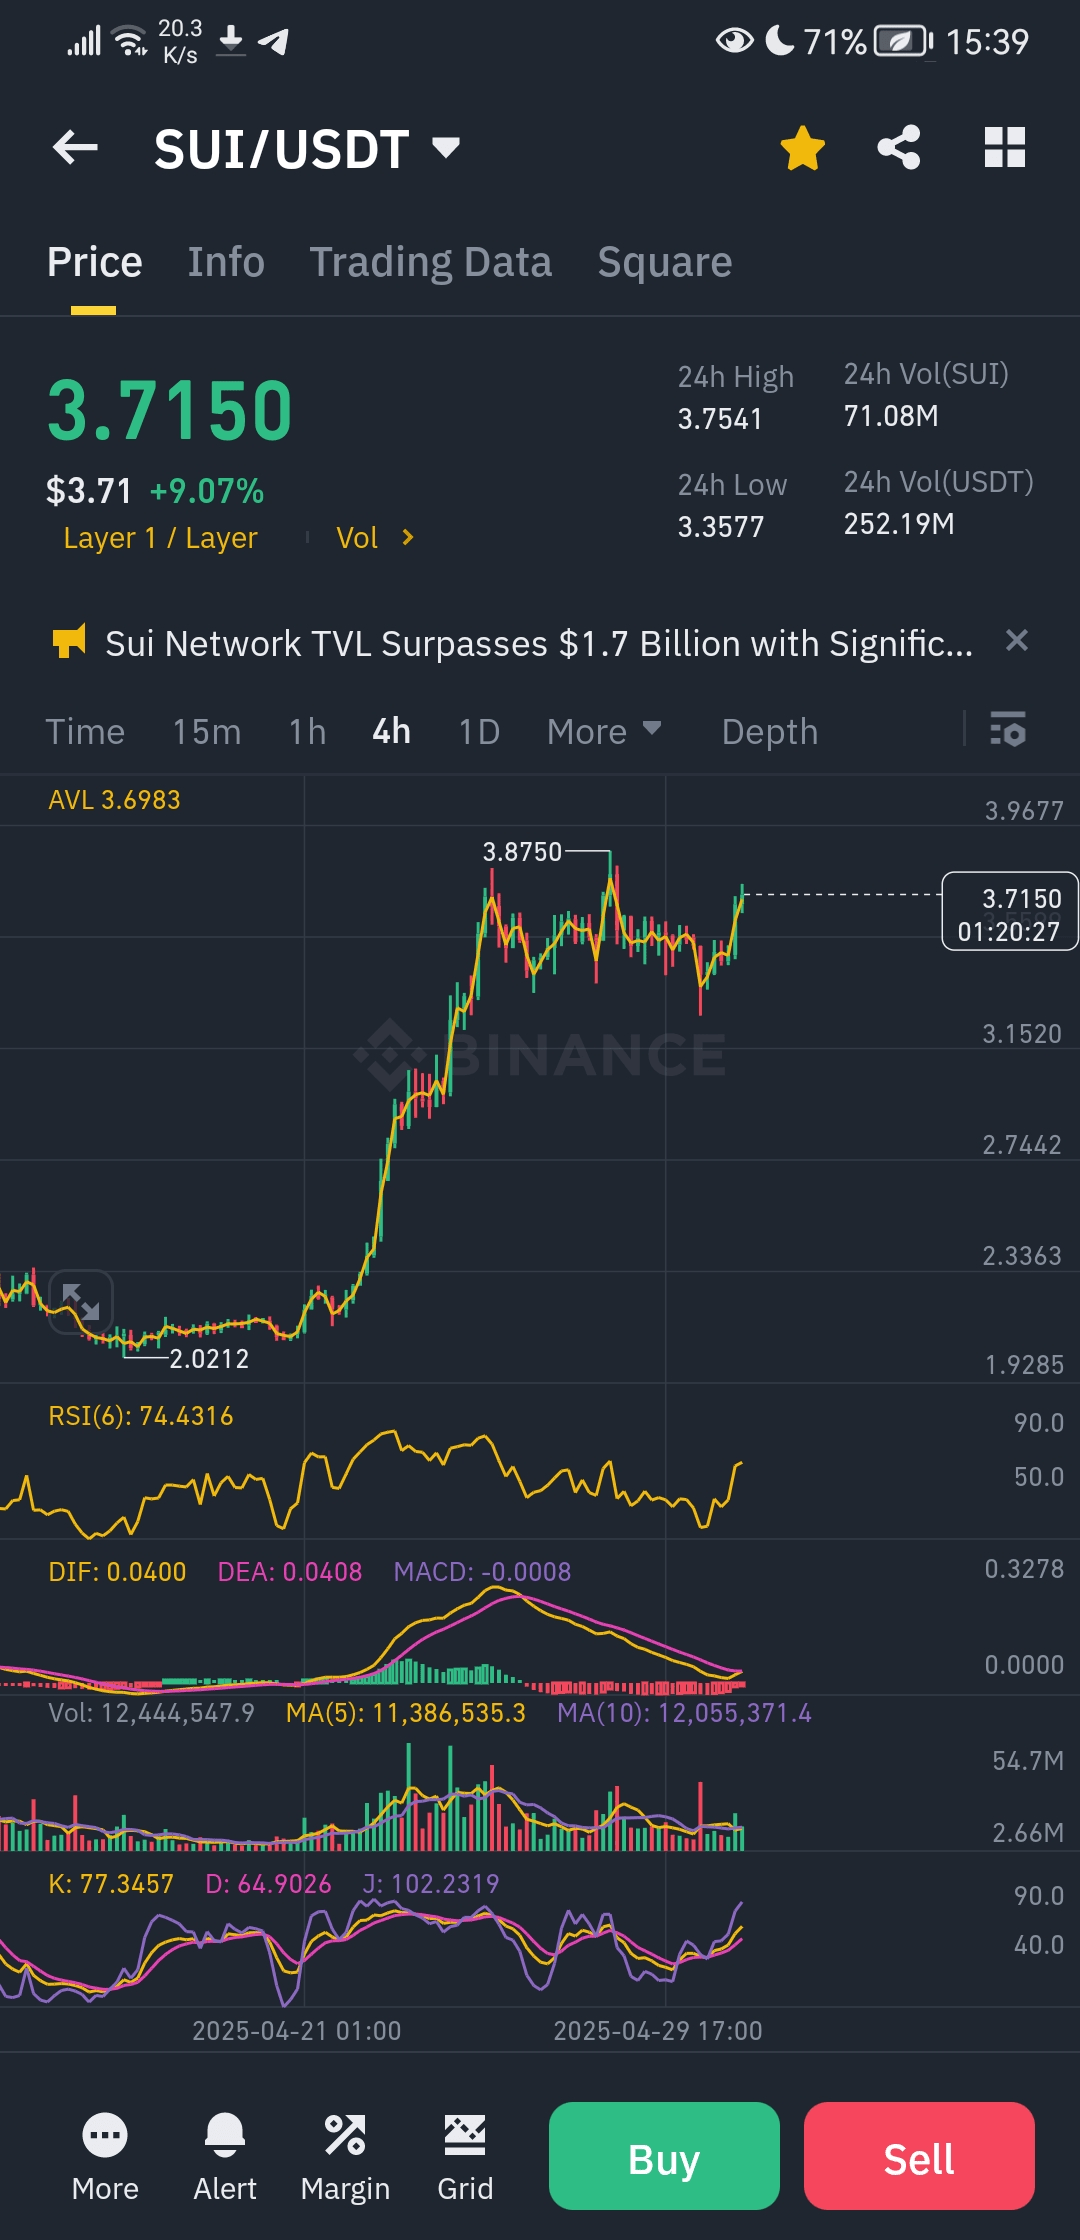Open the Alert bell icon
Image resolution: width=1080 pixels, height=2240 pixels.
(225, 2159)
